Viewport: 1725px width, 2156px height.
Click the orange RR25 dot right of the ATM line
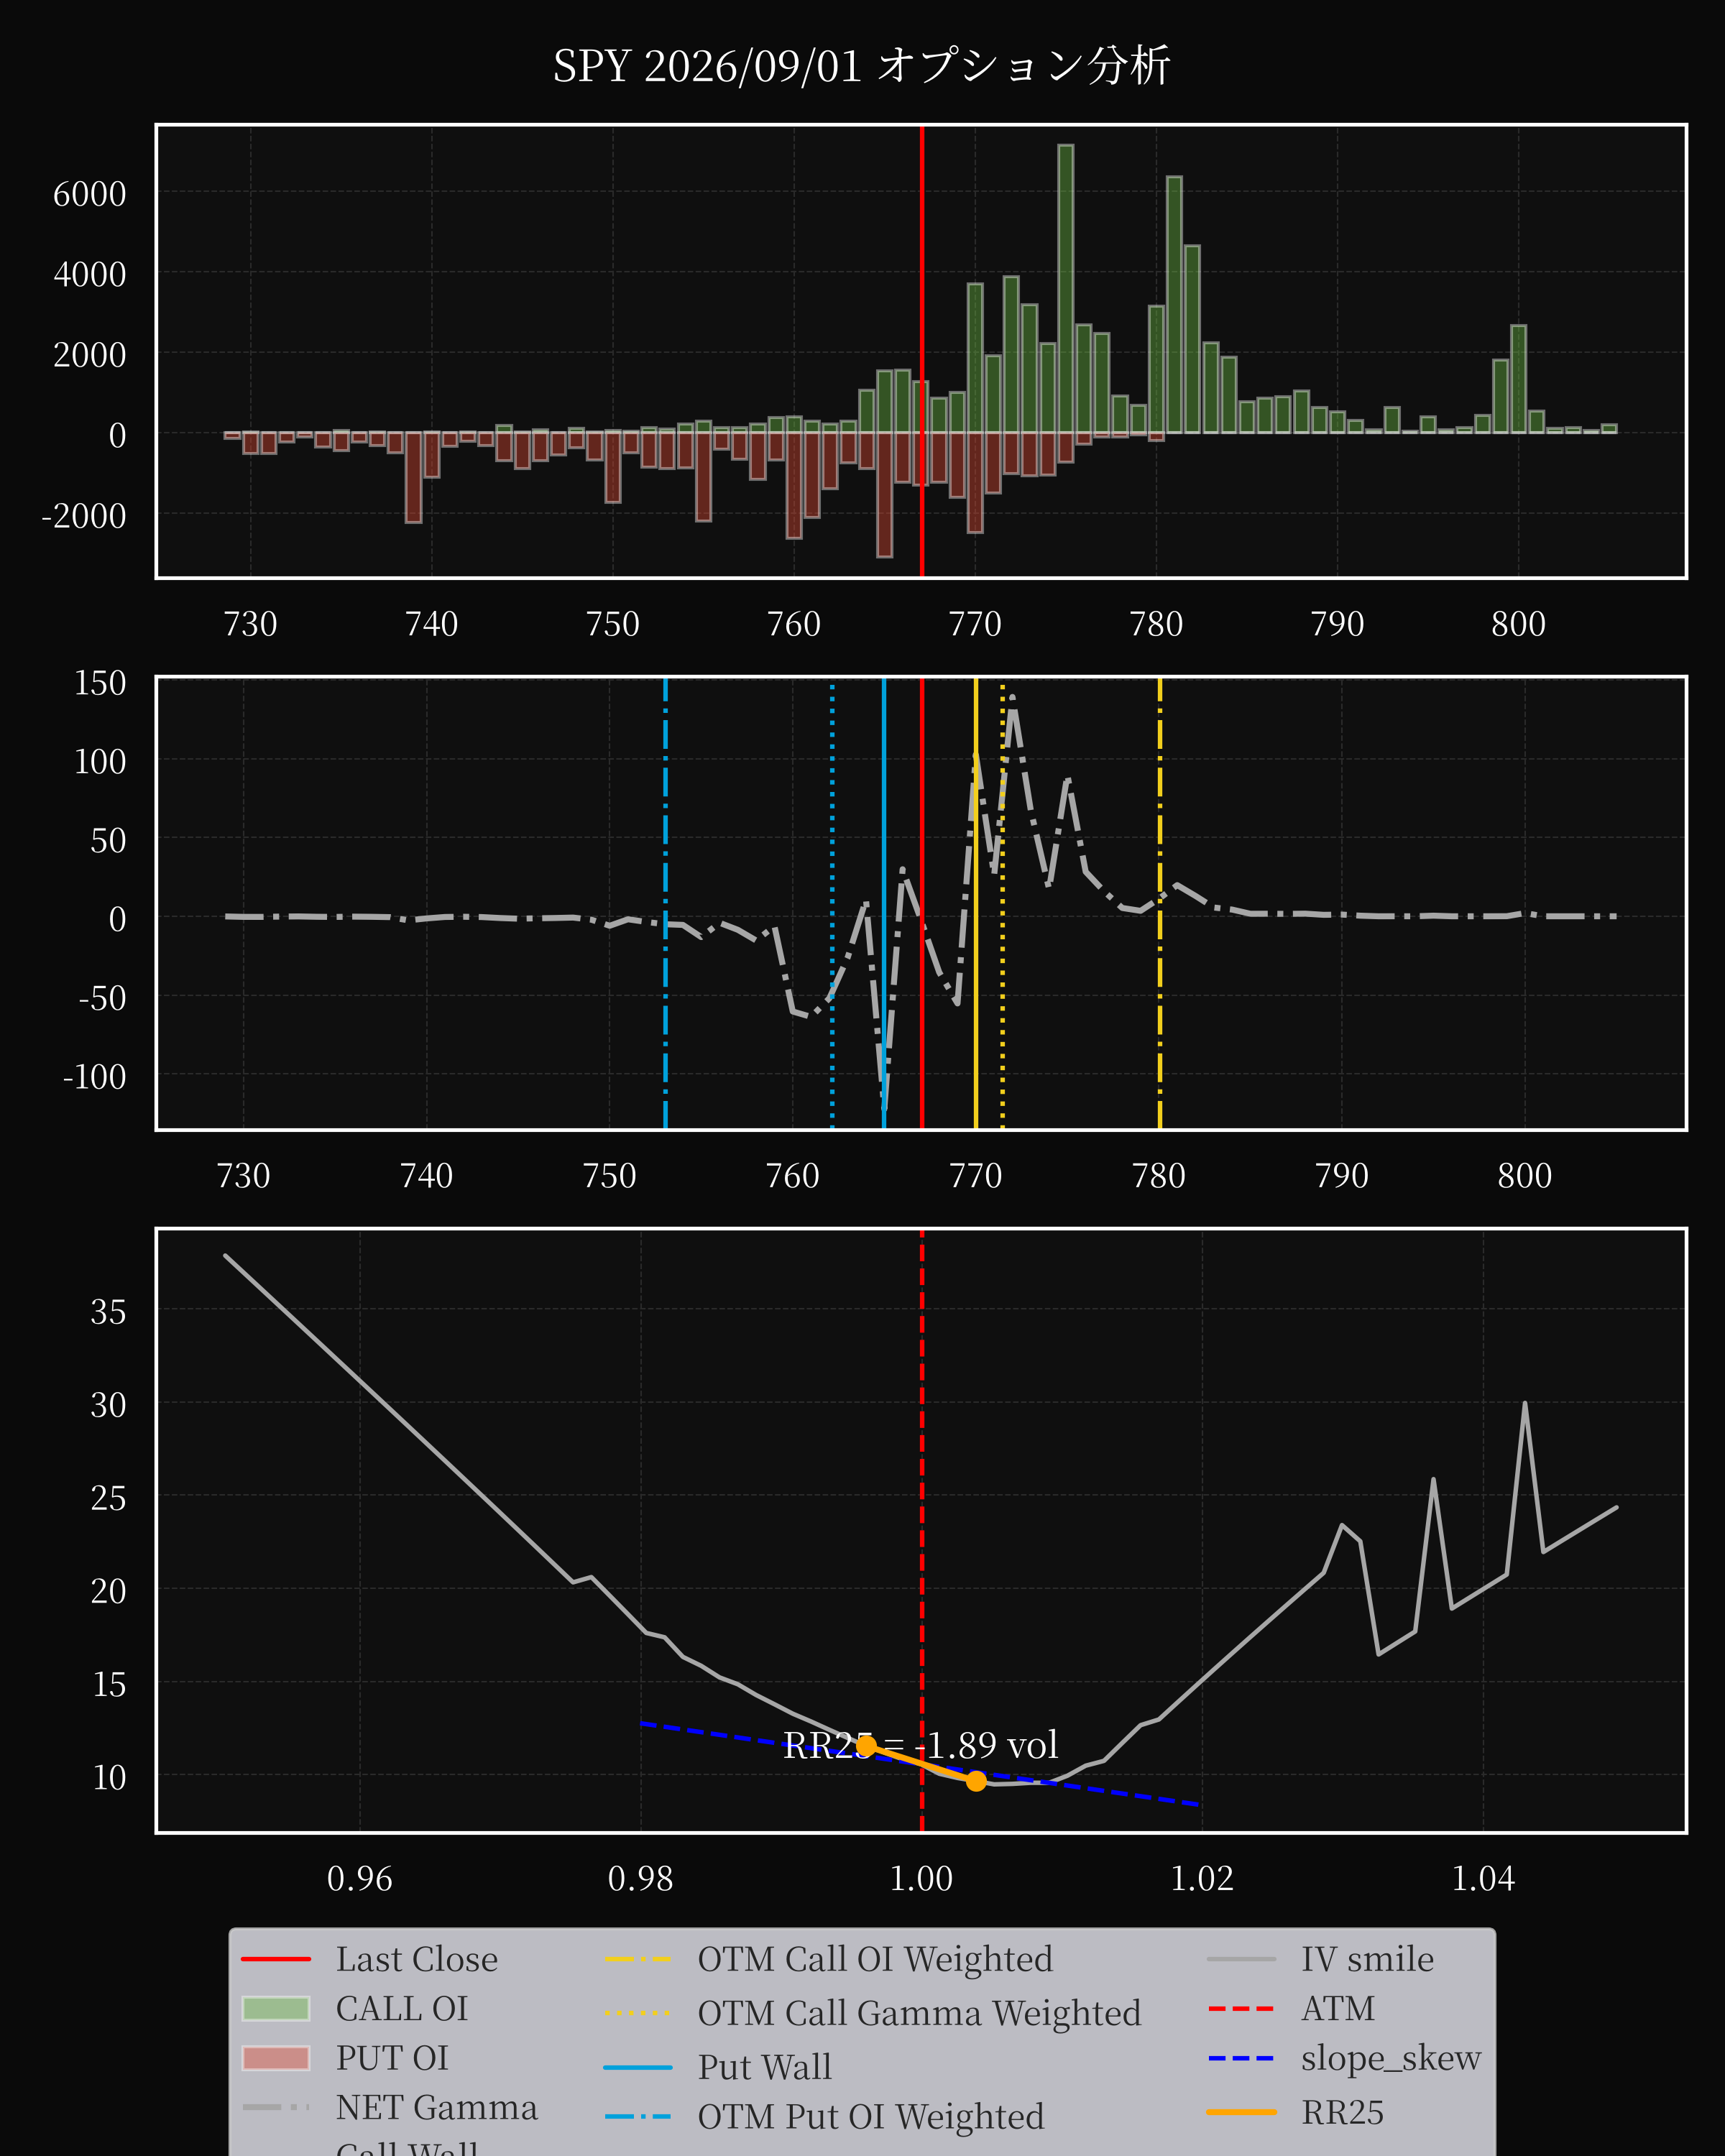pyautogui.click(x=976, y=1780)
